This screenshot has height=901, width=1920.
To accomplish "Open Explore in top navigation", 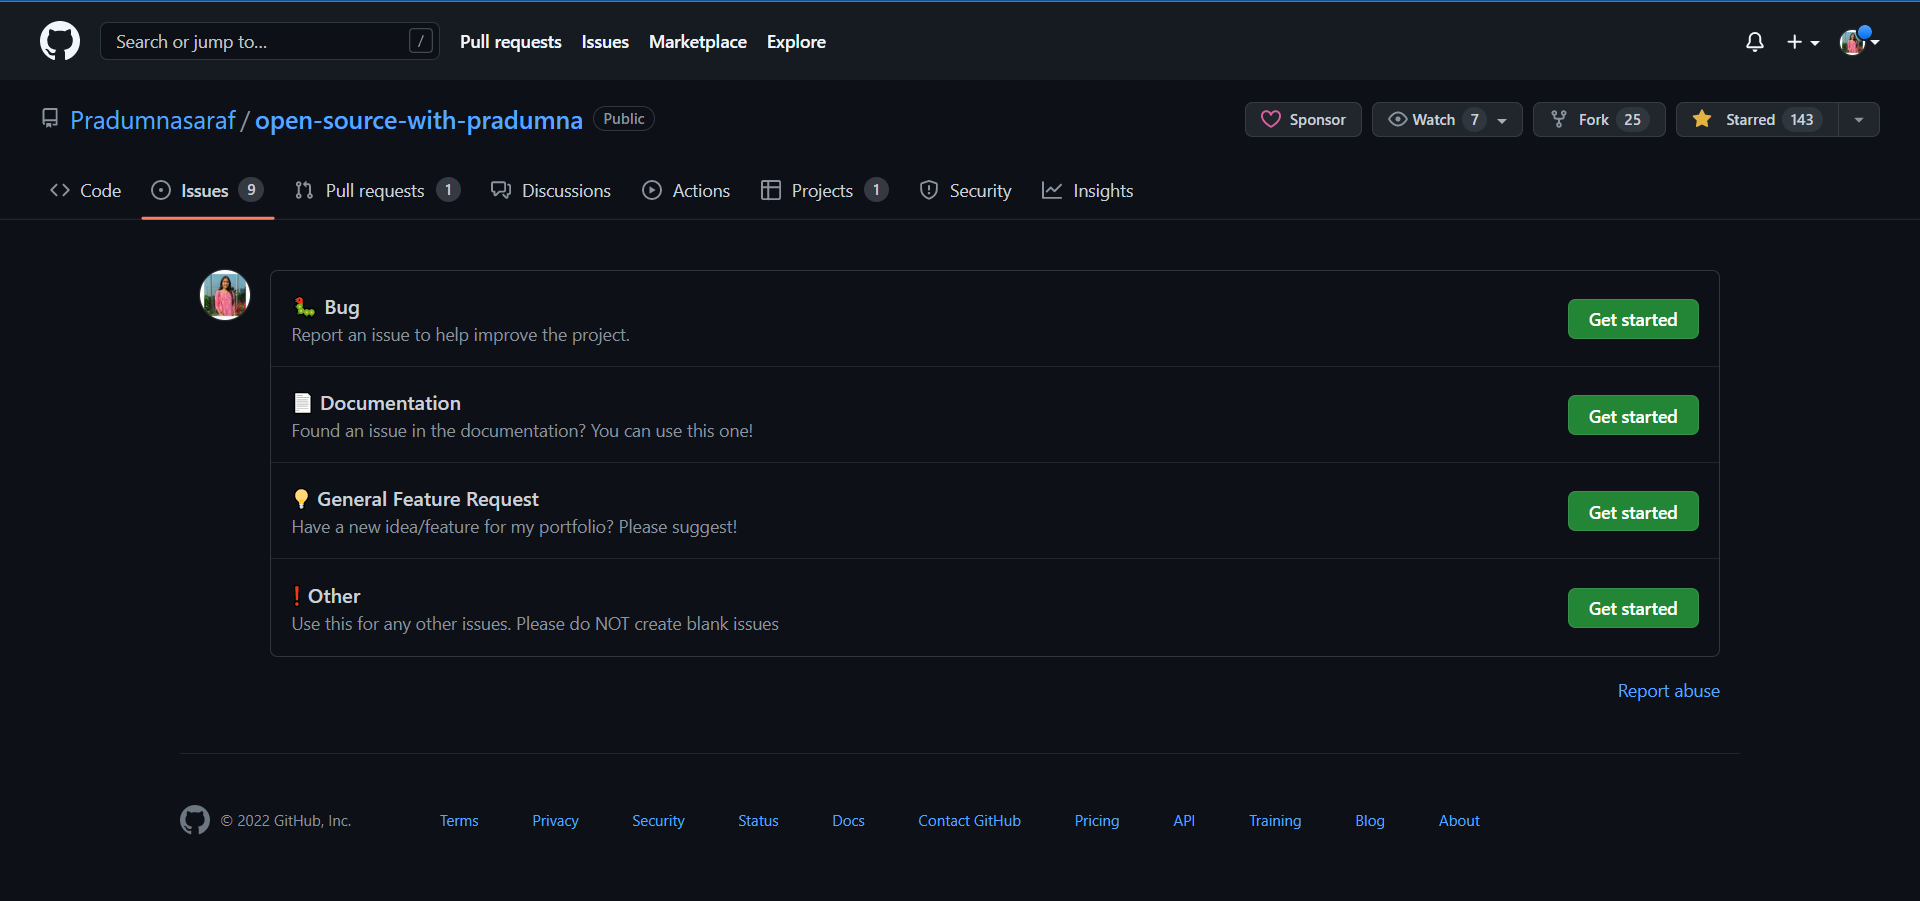I will [796, 42].
